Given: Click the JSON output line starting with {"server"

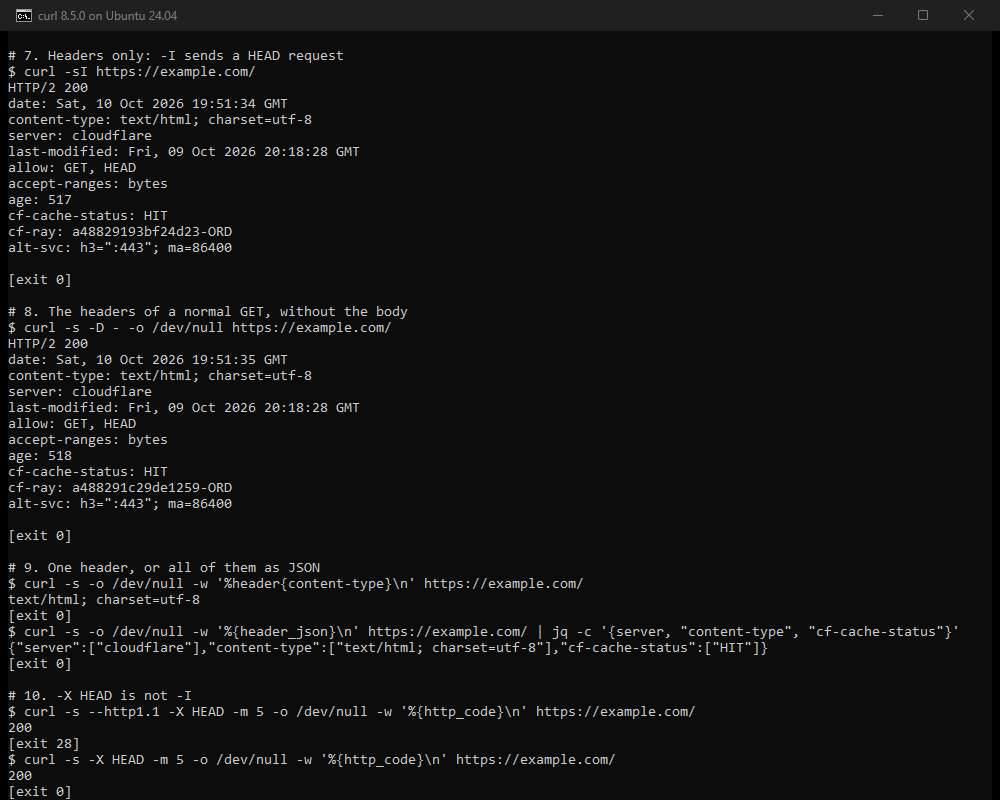Looking at the screenshot, I should [388, 648].
